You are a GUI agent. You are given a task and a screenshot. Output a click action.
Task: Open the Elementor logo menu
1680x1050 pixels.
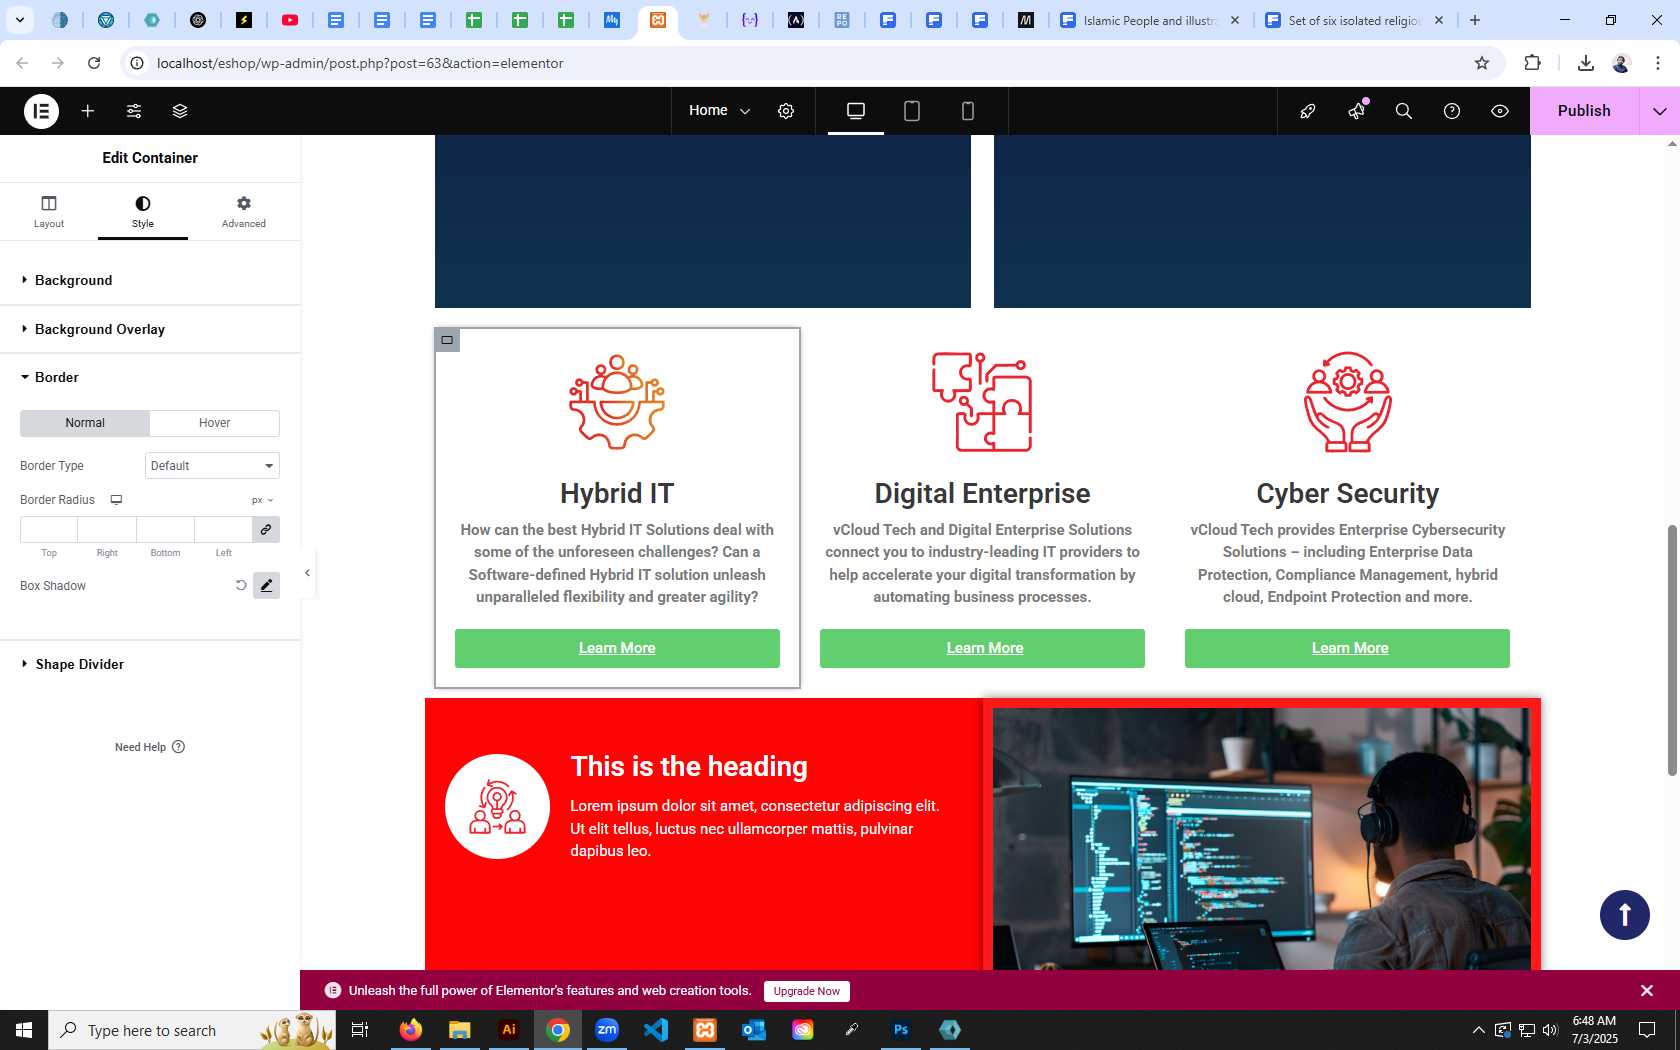[41, 111]
